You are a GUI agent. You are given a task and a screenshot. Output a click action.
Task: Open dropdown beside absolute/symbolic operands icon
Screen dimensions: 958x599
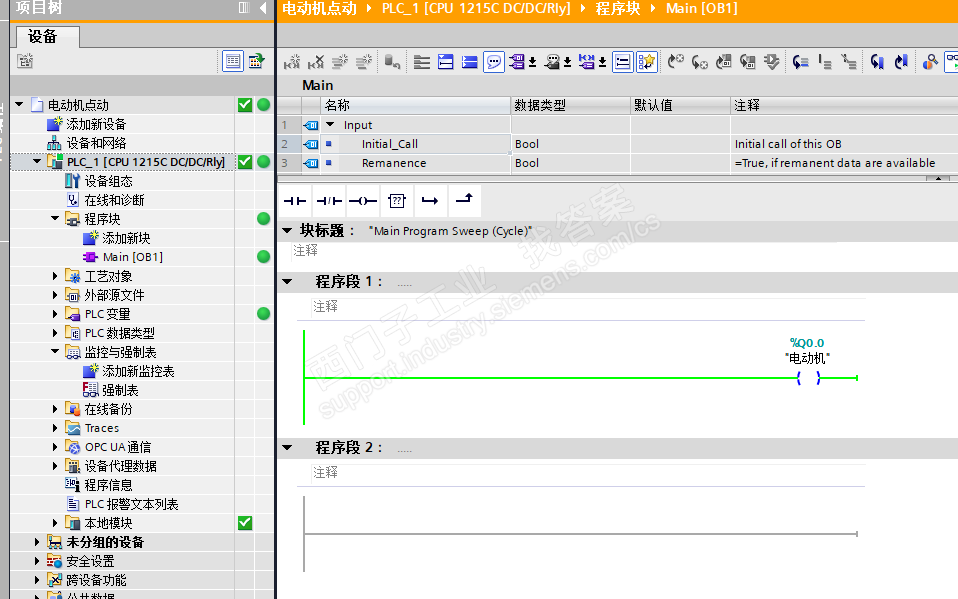click(x=533, y=62)
